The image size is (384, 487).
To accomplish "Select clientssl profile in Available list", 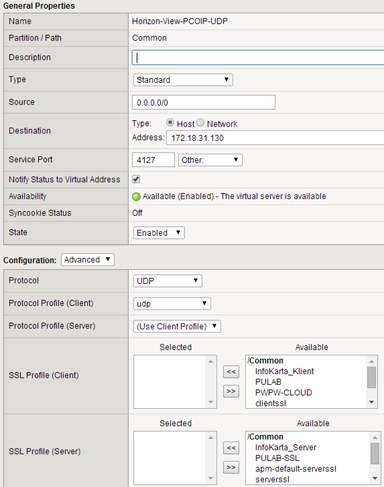I will pyautogui.click(x=271, y=403).
